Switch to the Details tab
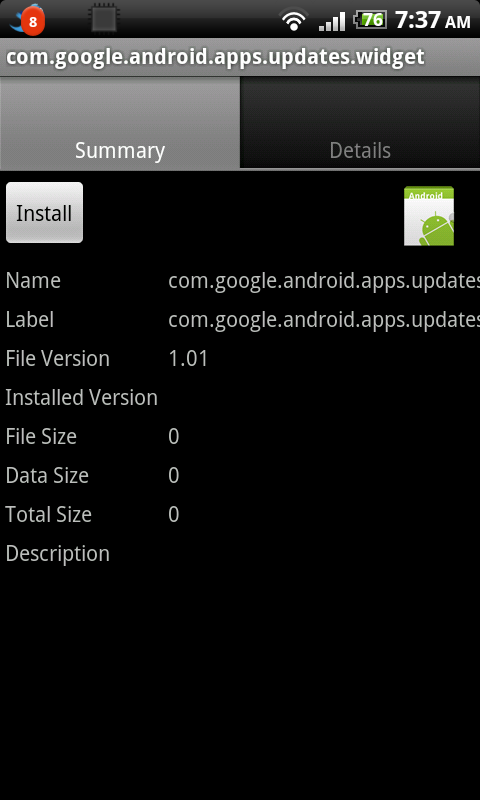Viewport: 480px width, 800px height. click(360, 123)
